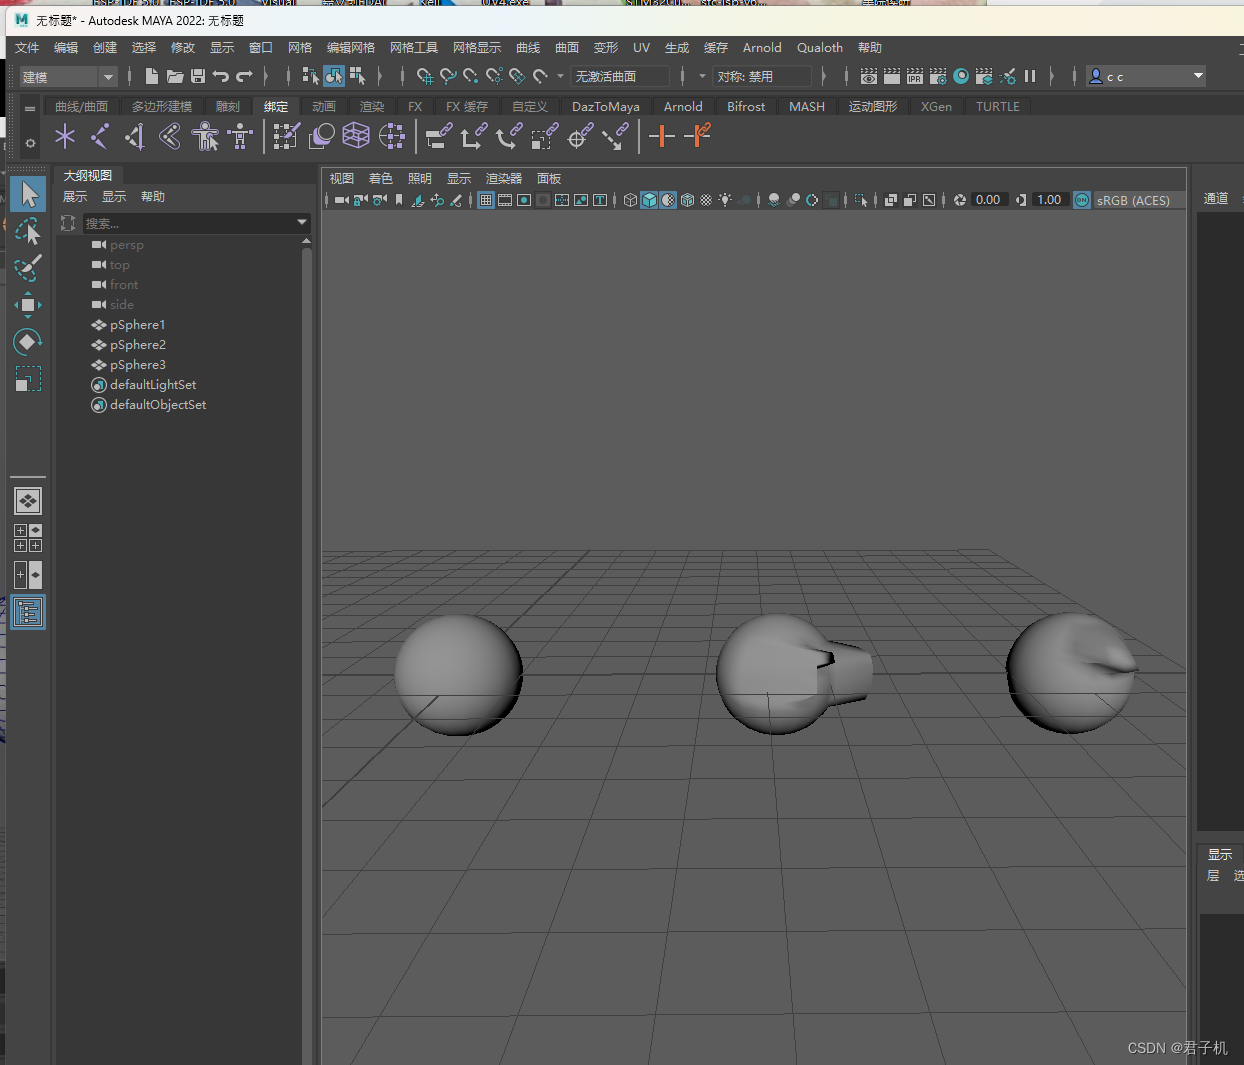This screenshot has height=1065, width=1244.
Task: Open the Quick Rig shelf tool
Action: tap(205, 136)
